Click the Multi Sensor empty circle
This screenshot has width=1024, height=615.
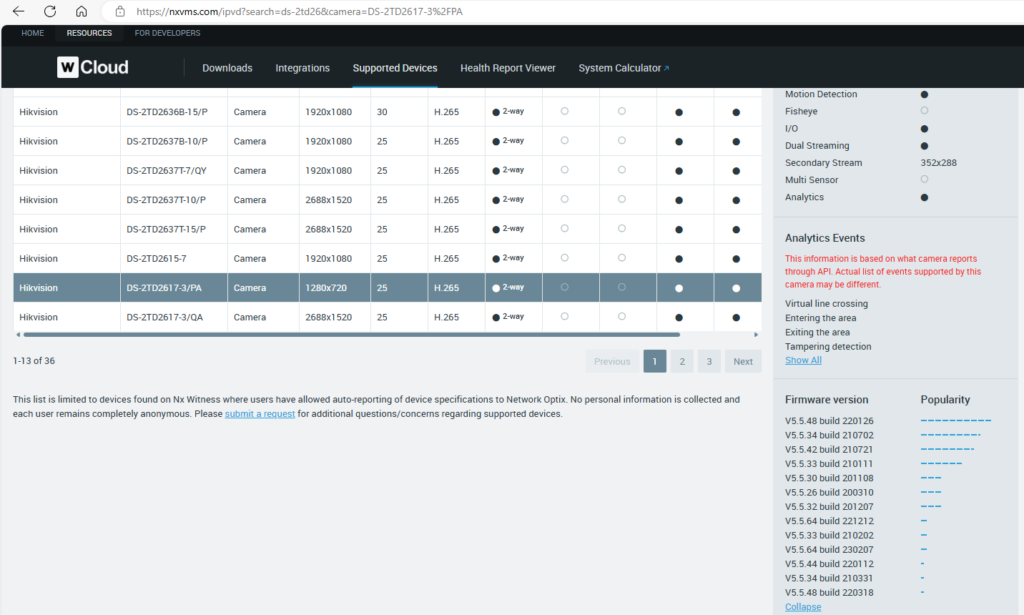[924, 180]
